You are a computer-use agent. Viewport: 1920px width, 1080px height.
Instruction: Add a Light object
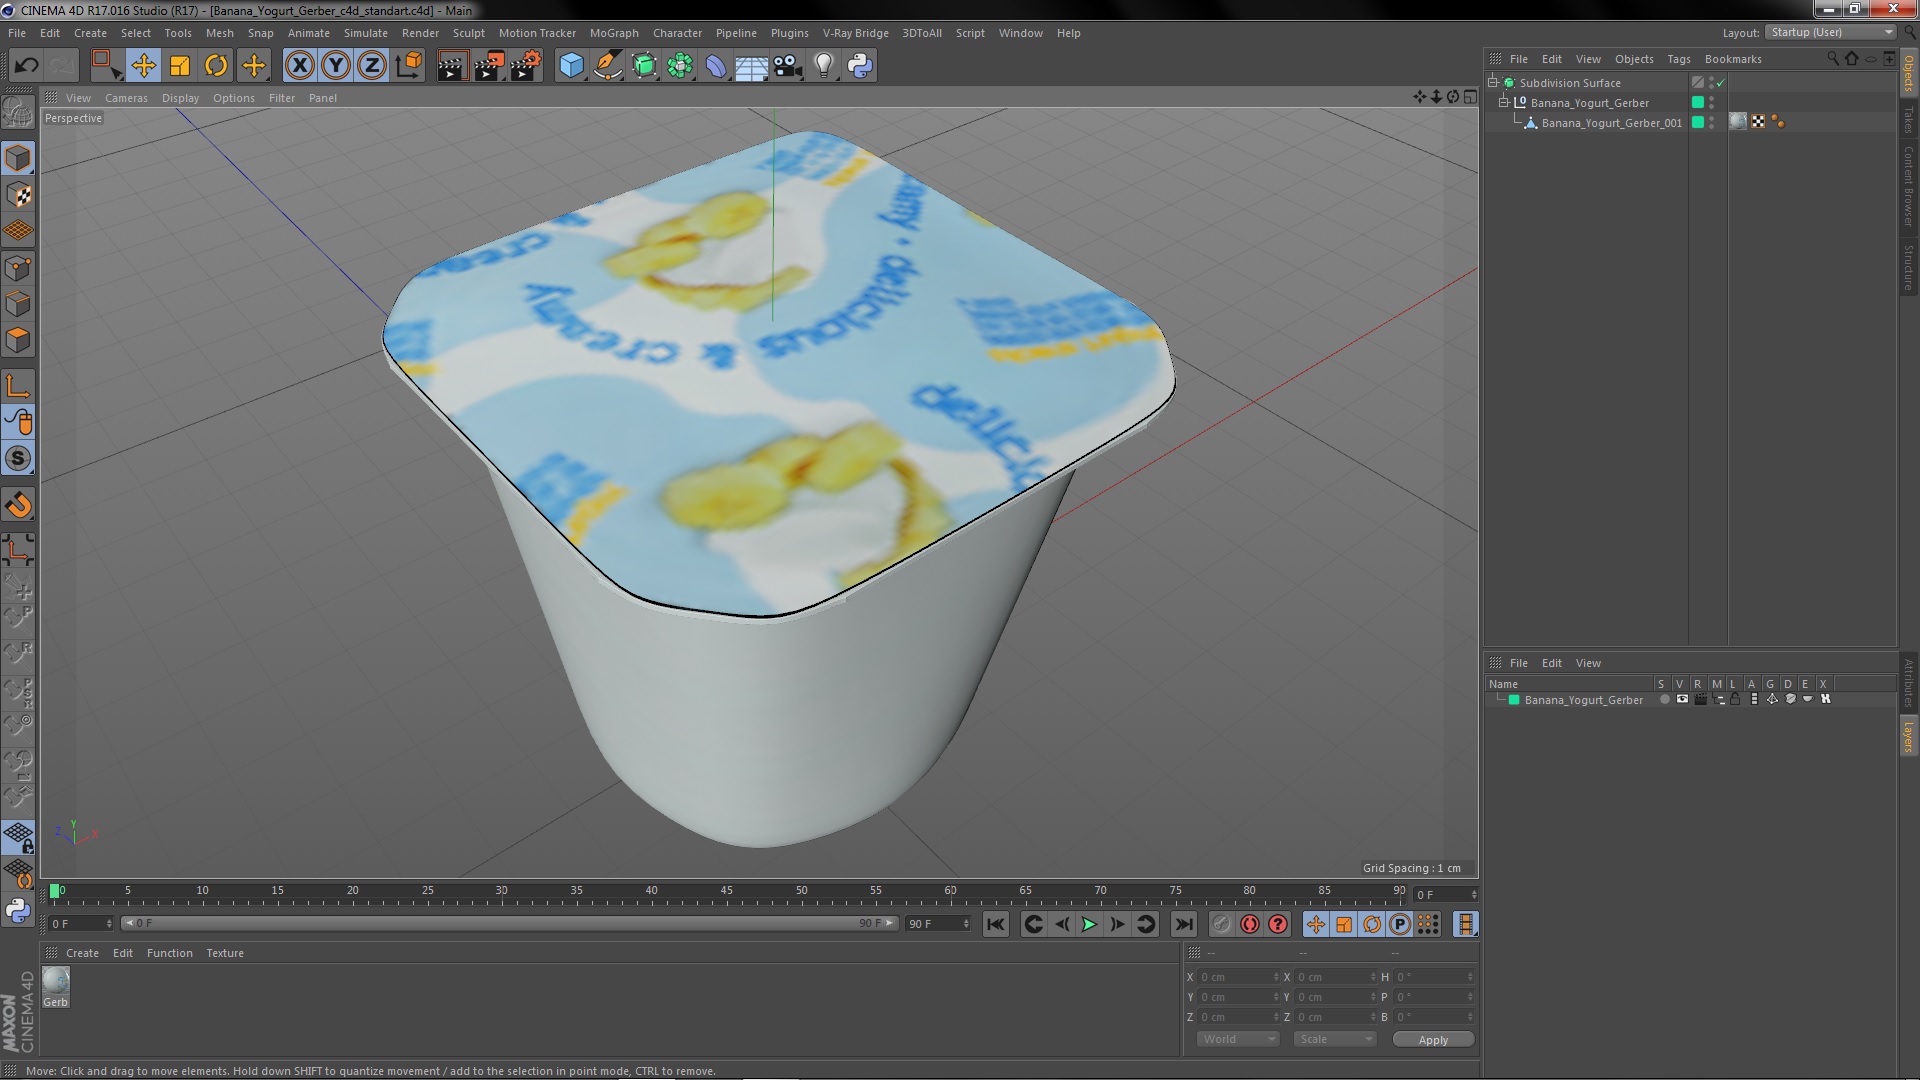coord(824,66)
